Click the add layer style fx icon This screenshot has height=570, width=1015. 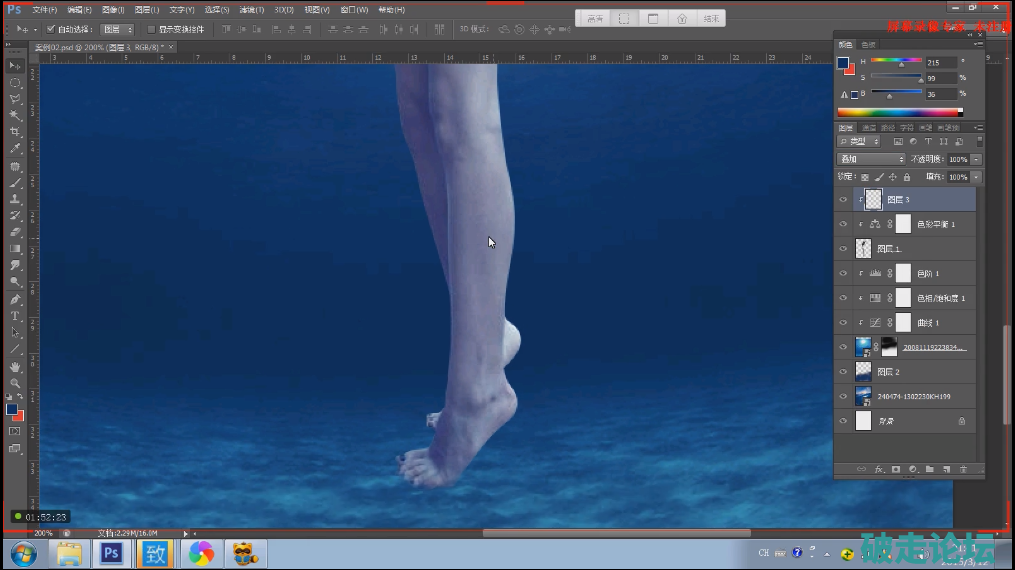(880, 469)
